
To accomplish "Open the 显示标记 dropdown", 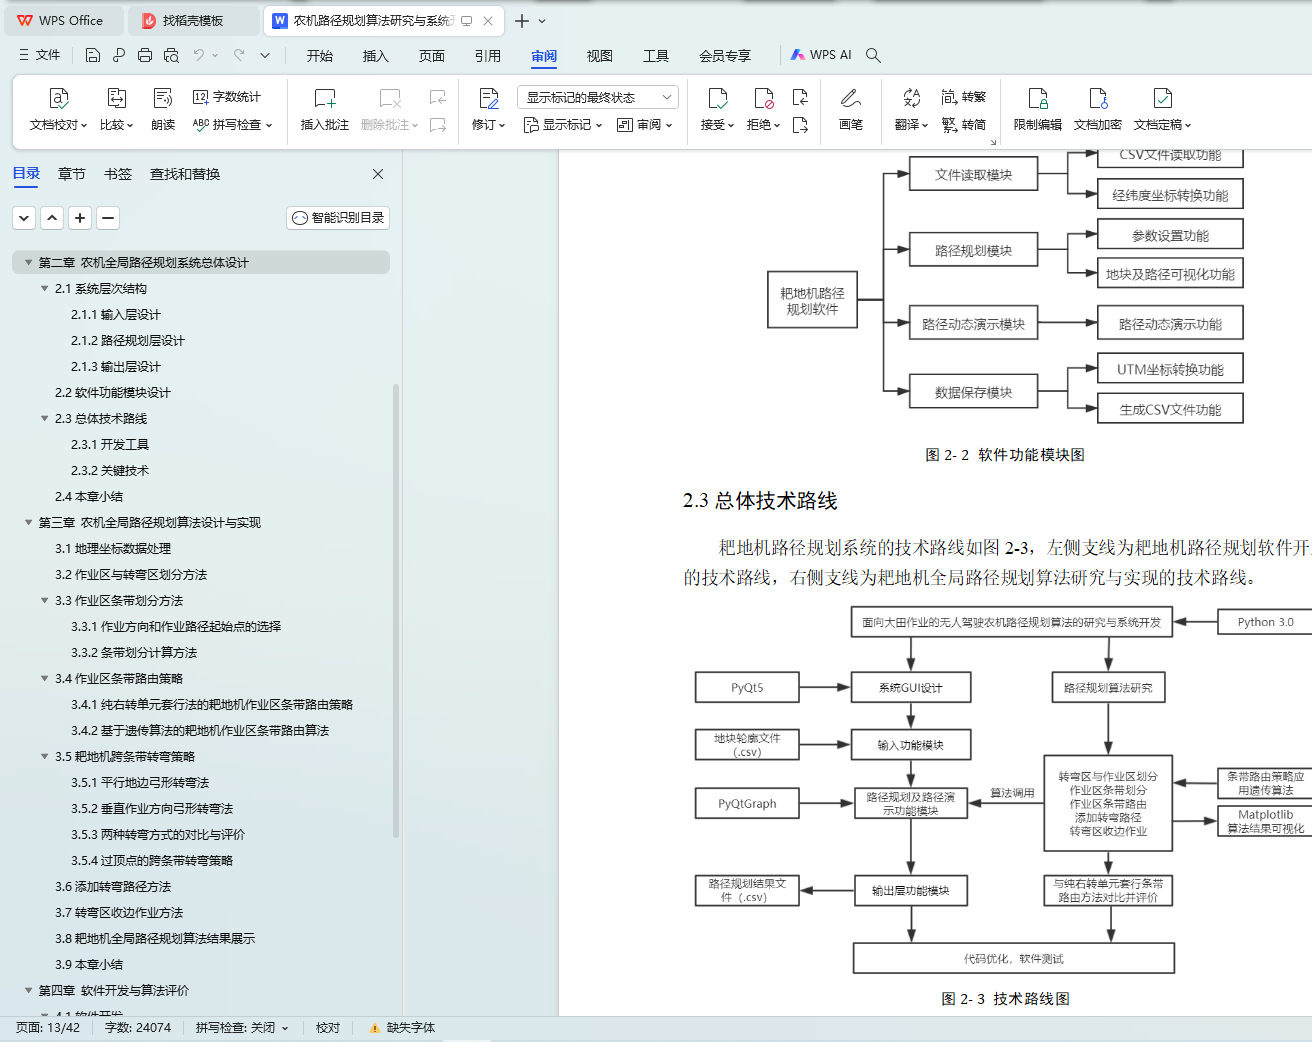I will [x=563, y=125].
